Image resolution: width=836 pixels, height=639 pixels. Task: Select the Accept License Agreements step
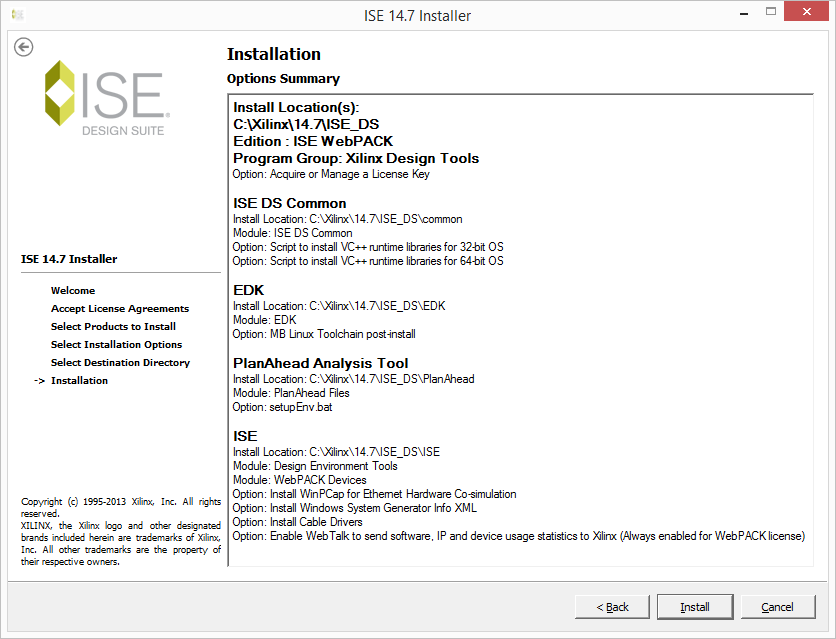(x=120, y=309)
